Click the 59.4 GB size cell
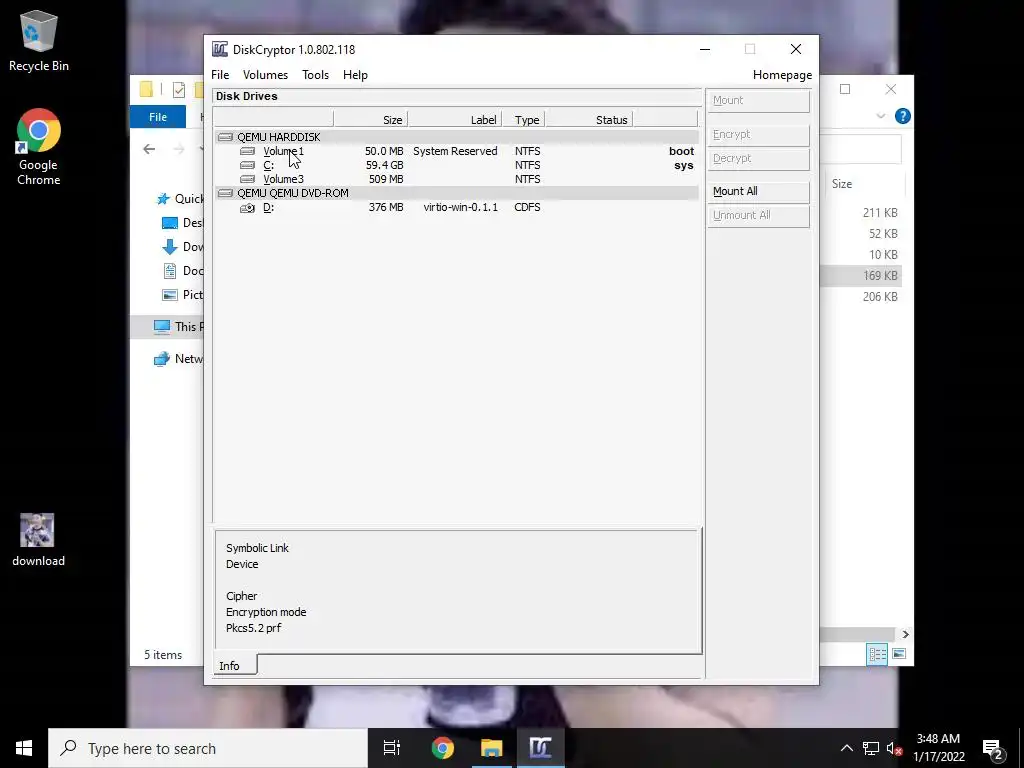 point(384,165)
